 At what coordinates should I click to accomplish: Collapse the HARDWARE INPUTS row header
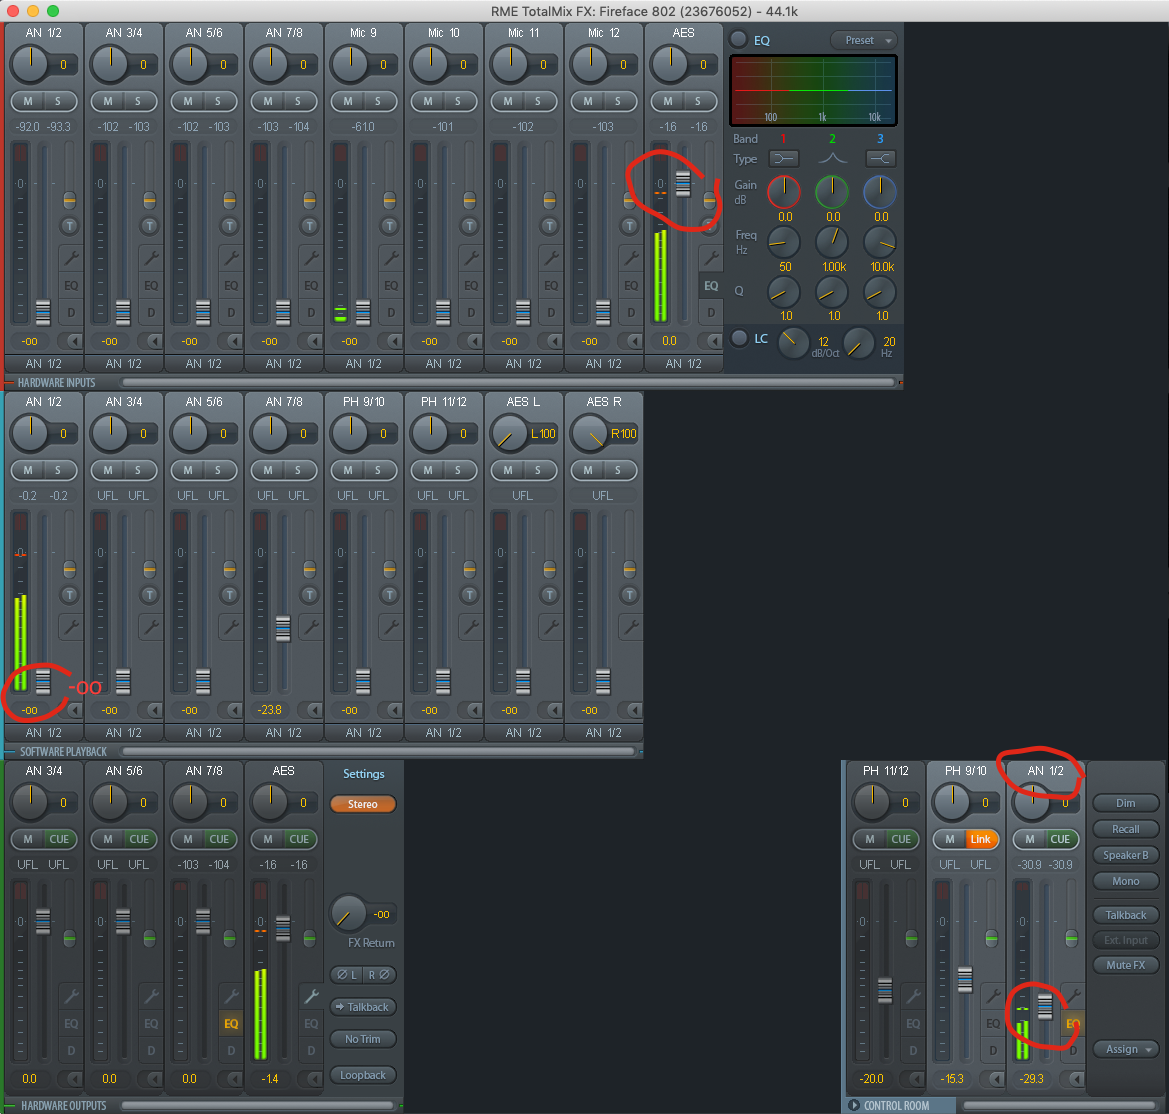click(56, 383)
